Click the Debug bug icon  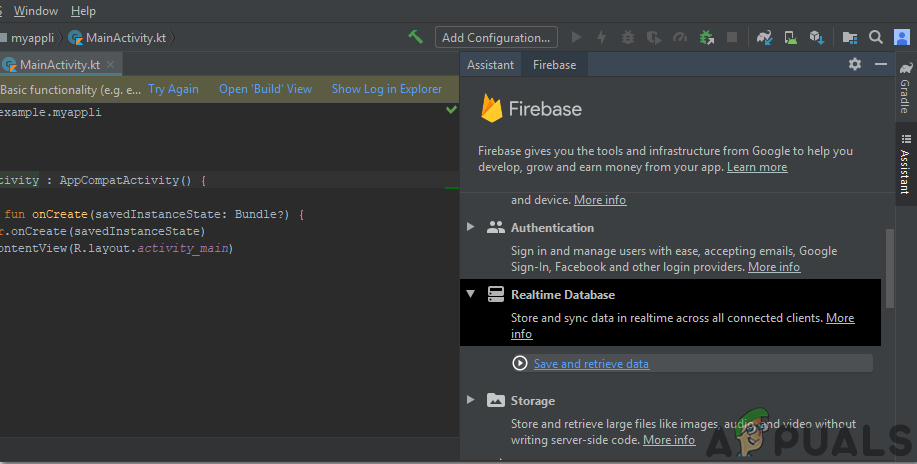coord(628,37)
